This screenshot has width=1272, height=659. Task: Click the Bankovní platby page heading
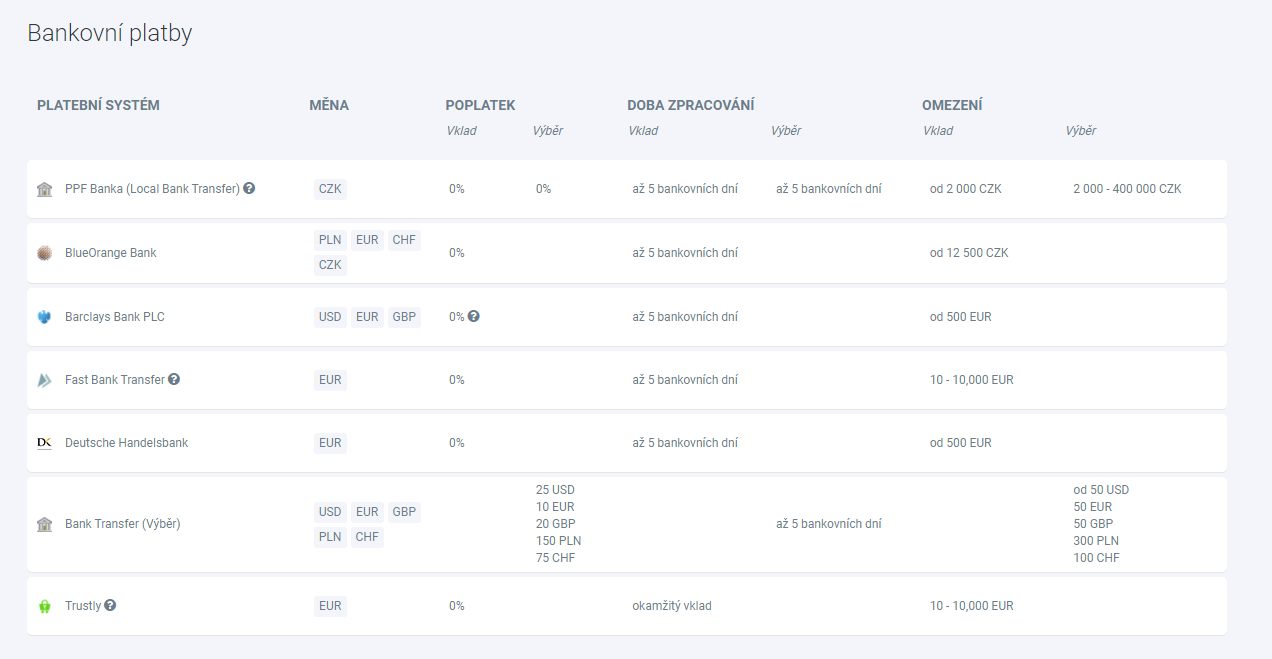pyautogui.click(x=110, y=33)
